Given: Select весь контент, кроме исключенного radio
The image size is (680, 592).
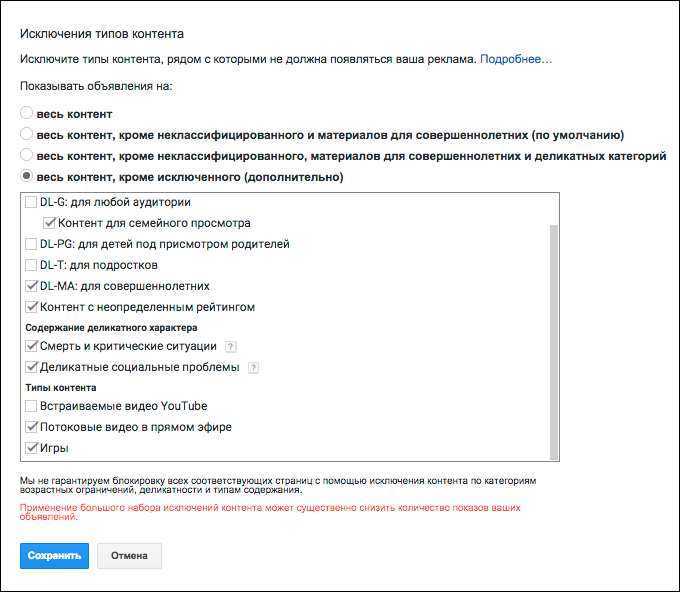Looking at the screenshot, I should click(26, 176).
